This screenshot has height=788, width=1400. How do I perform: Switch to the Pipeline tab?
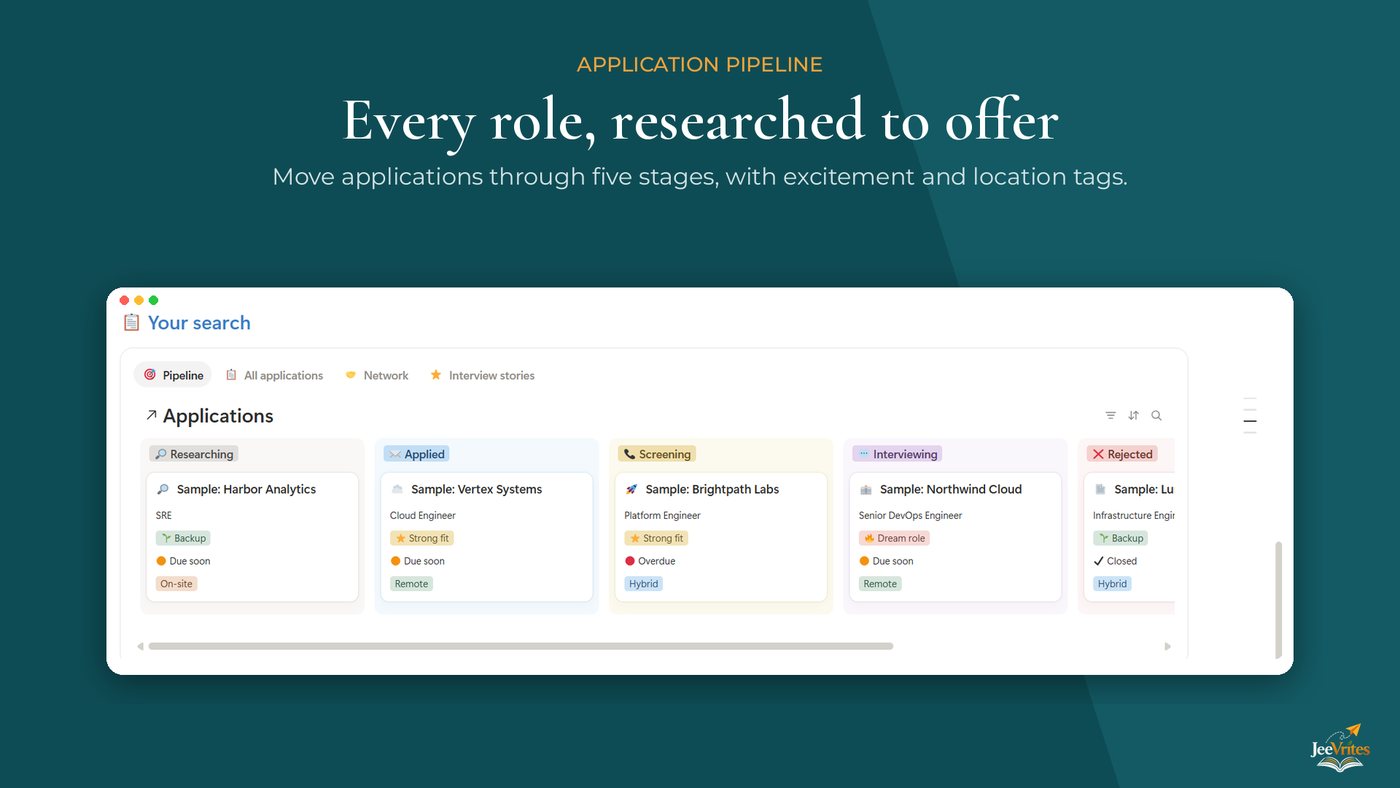(173, 375)
